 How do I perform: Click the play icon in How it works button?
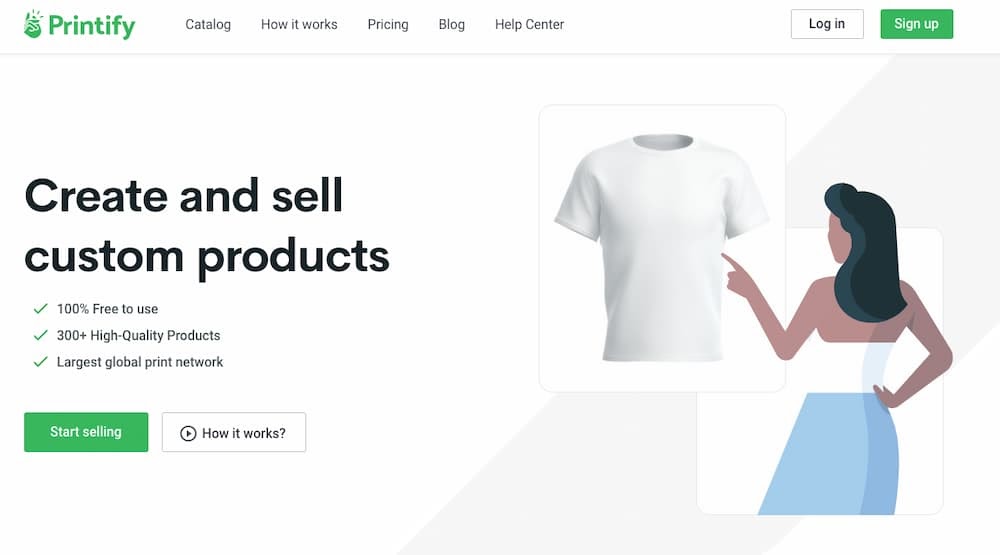(188, 434)
